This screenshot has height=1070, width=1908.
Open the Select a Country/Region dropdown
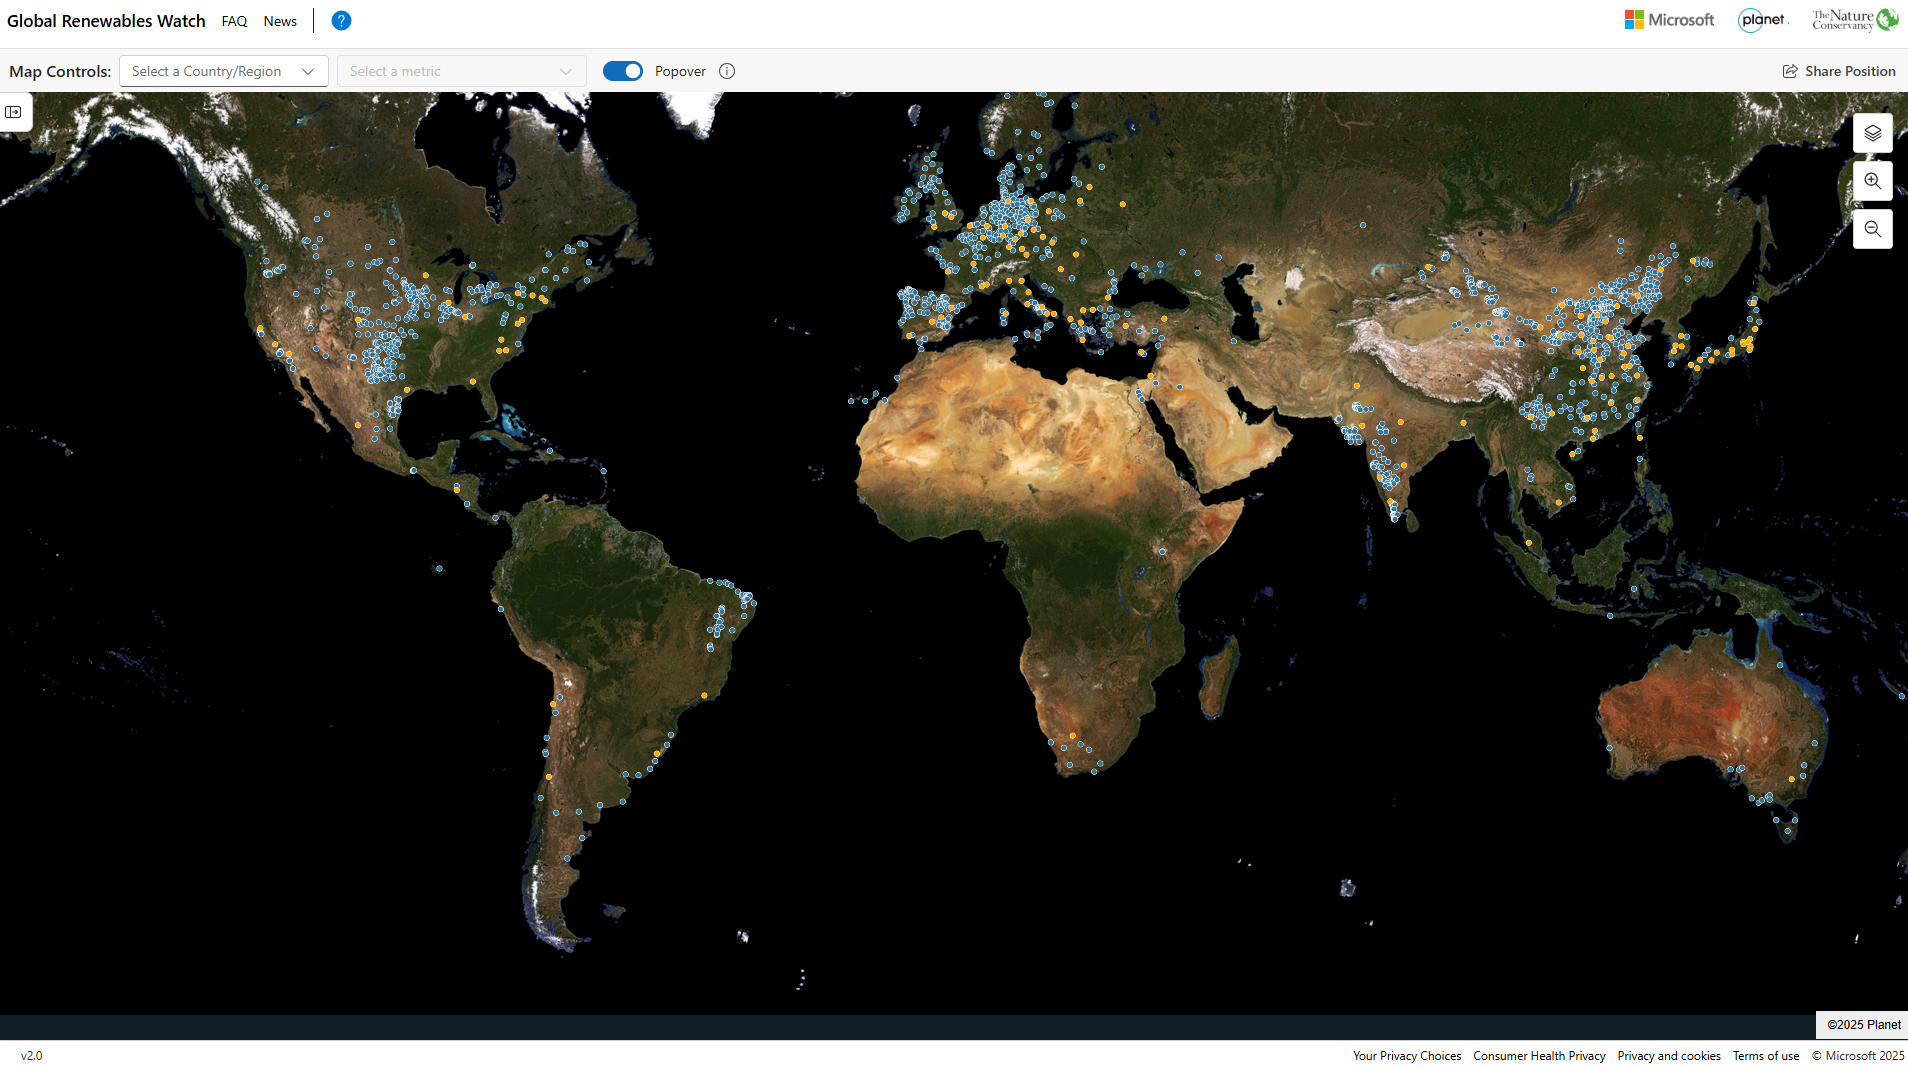coord(223,71)
